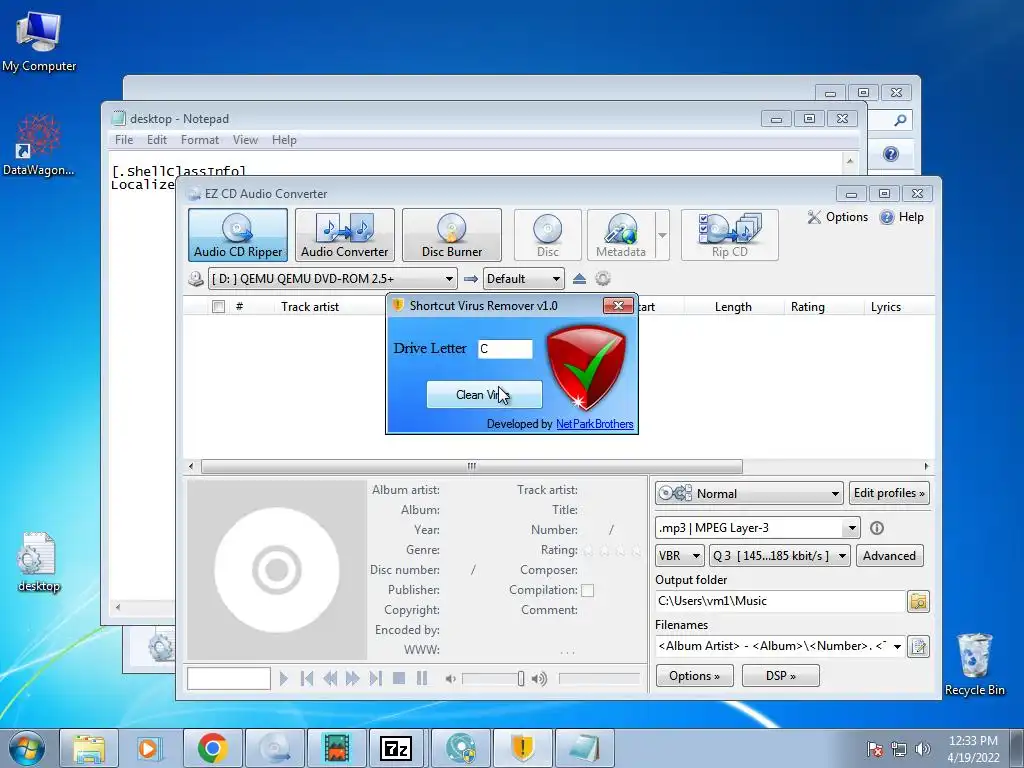Open Options in EZ CD Audio Converter
Image resolution: width=1024 pixels, height=768 pixels.
[838, 217]
